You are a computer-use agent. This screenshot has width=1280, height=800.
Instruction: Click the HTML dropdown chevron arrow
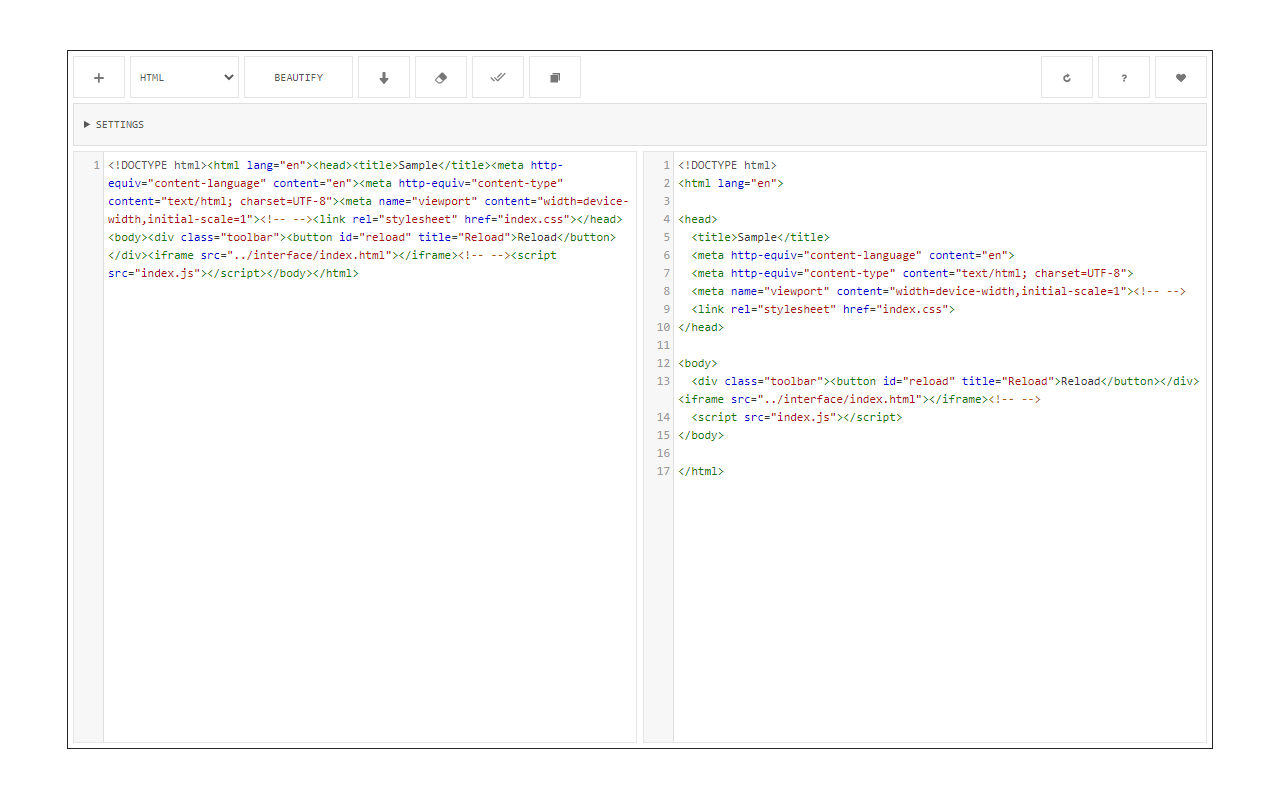pos(227,77)
